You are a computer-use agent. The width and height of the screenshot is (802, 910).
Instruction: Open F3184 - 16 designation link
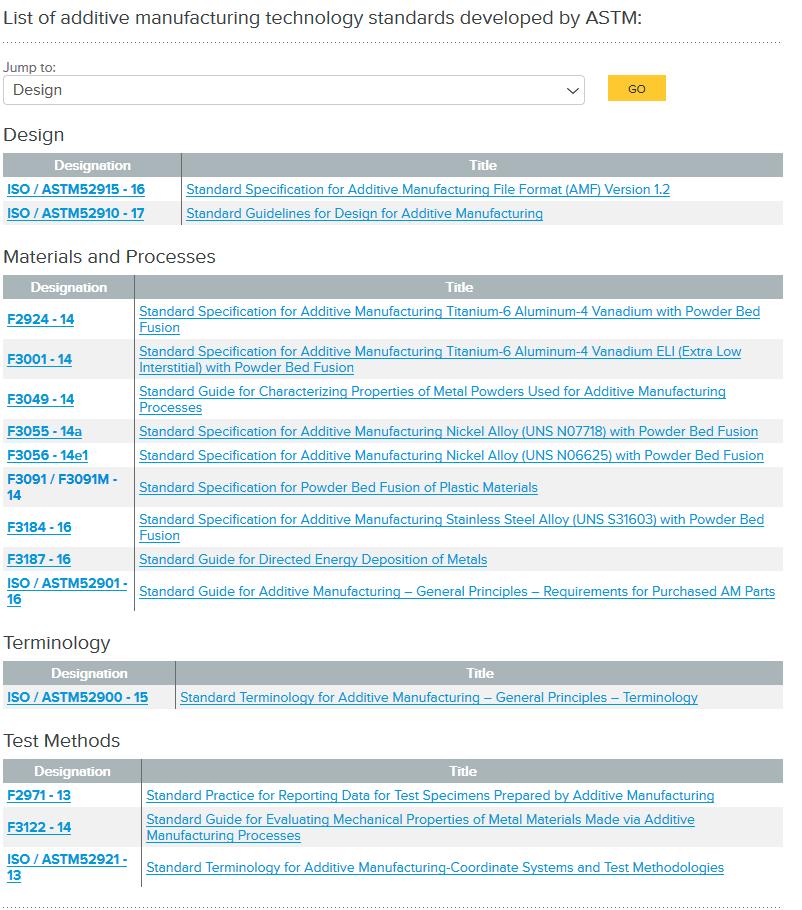(x=39, y=527)
